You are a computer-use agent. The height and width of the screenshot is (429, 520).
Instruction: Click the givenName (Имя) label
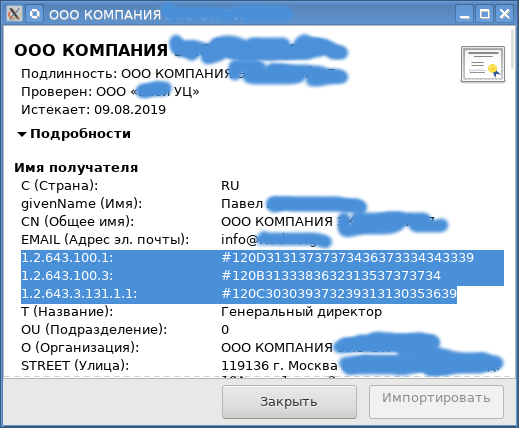(82, 204)
